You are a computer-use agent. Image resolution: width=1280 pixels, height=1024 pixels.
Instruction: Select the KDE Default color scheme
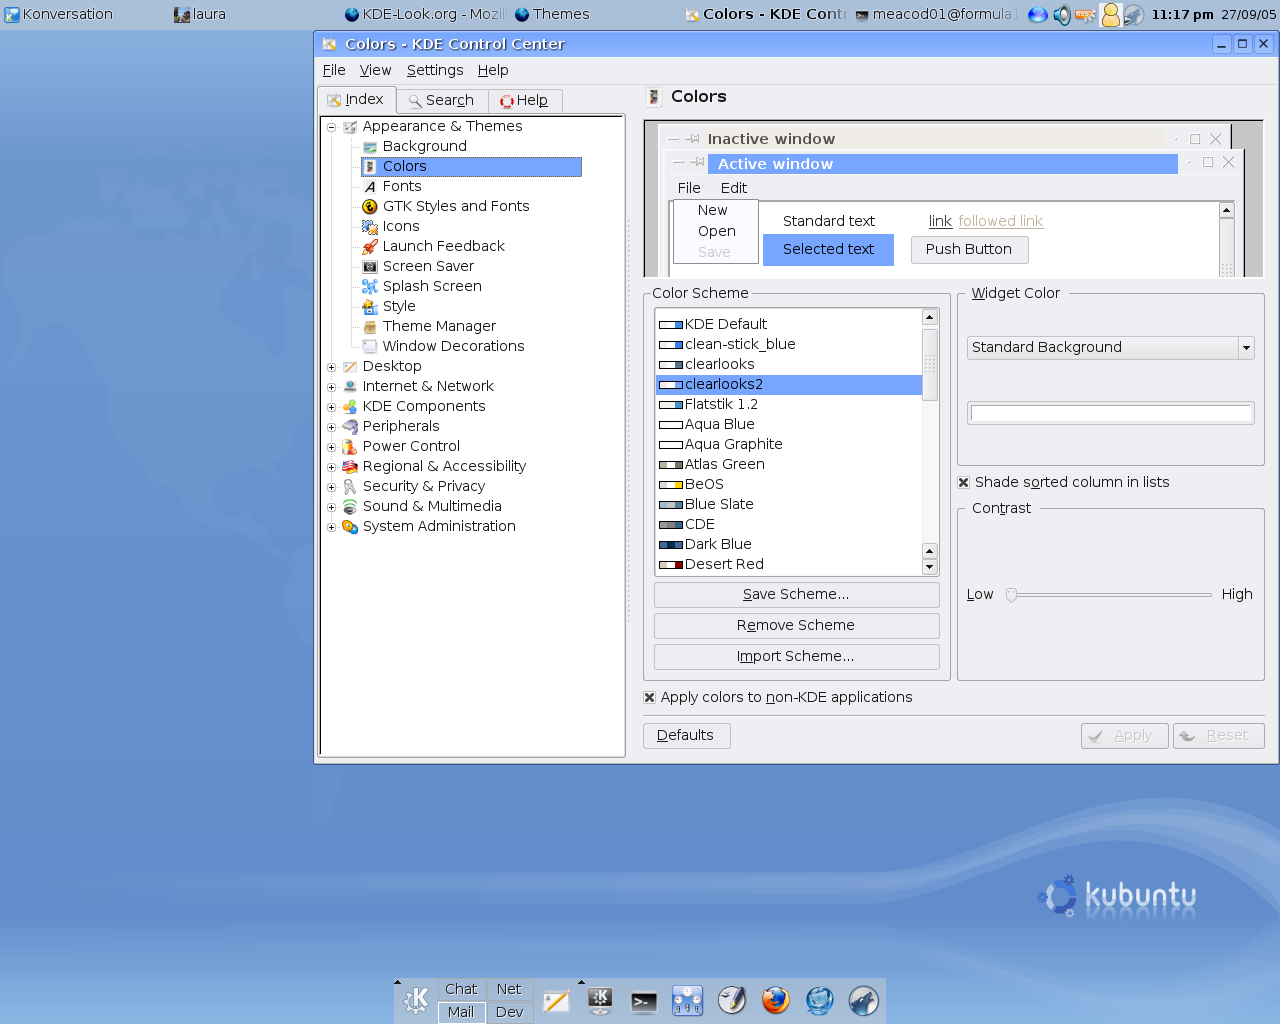788,324
